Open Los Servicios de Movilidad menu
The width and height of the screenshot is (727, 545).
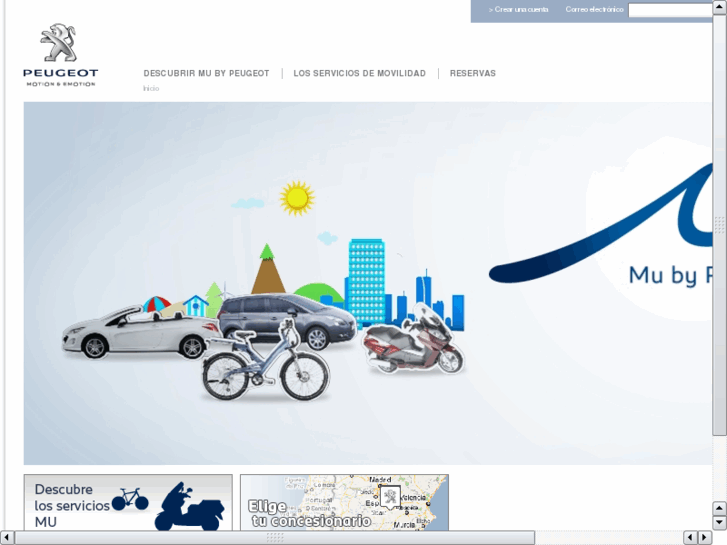(x=359, y=73)
